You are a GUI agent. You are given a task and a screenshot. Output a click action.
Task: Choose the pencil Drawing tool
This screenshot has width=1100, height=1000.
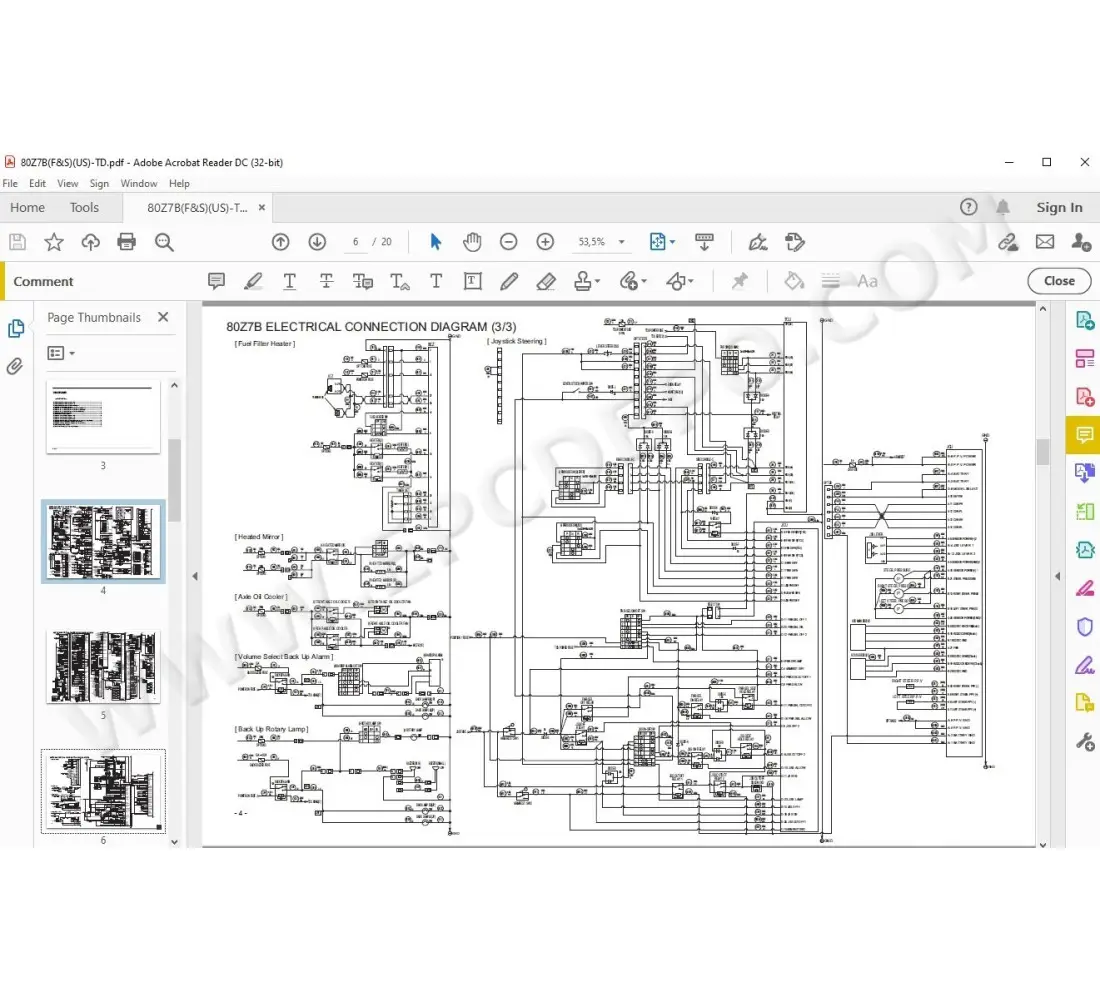(509, 282)
